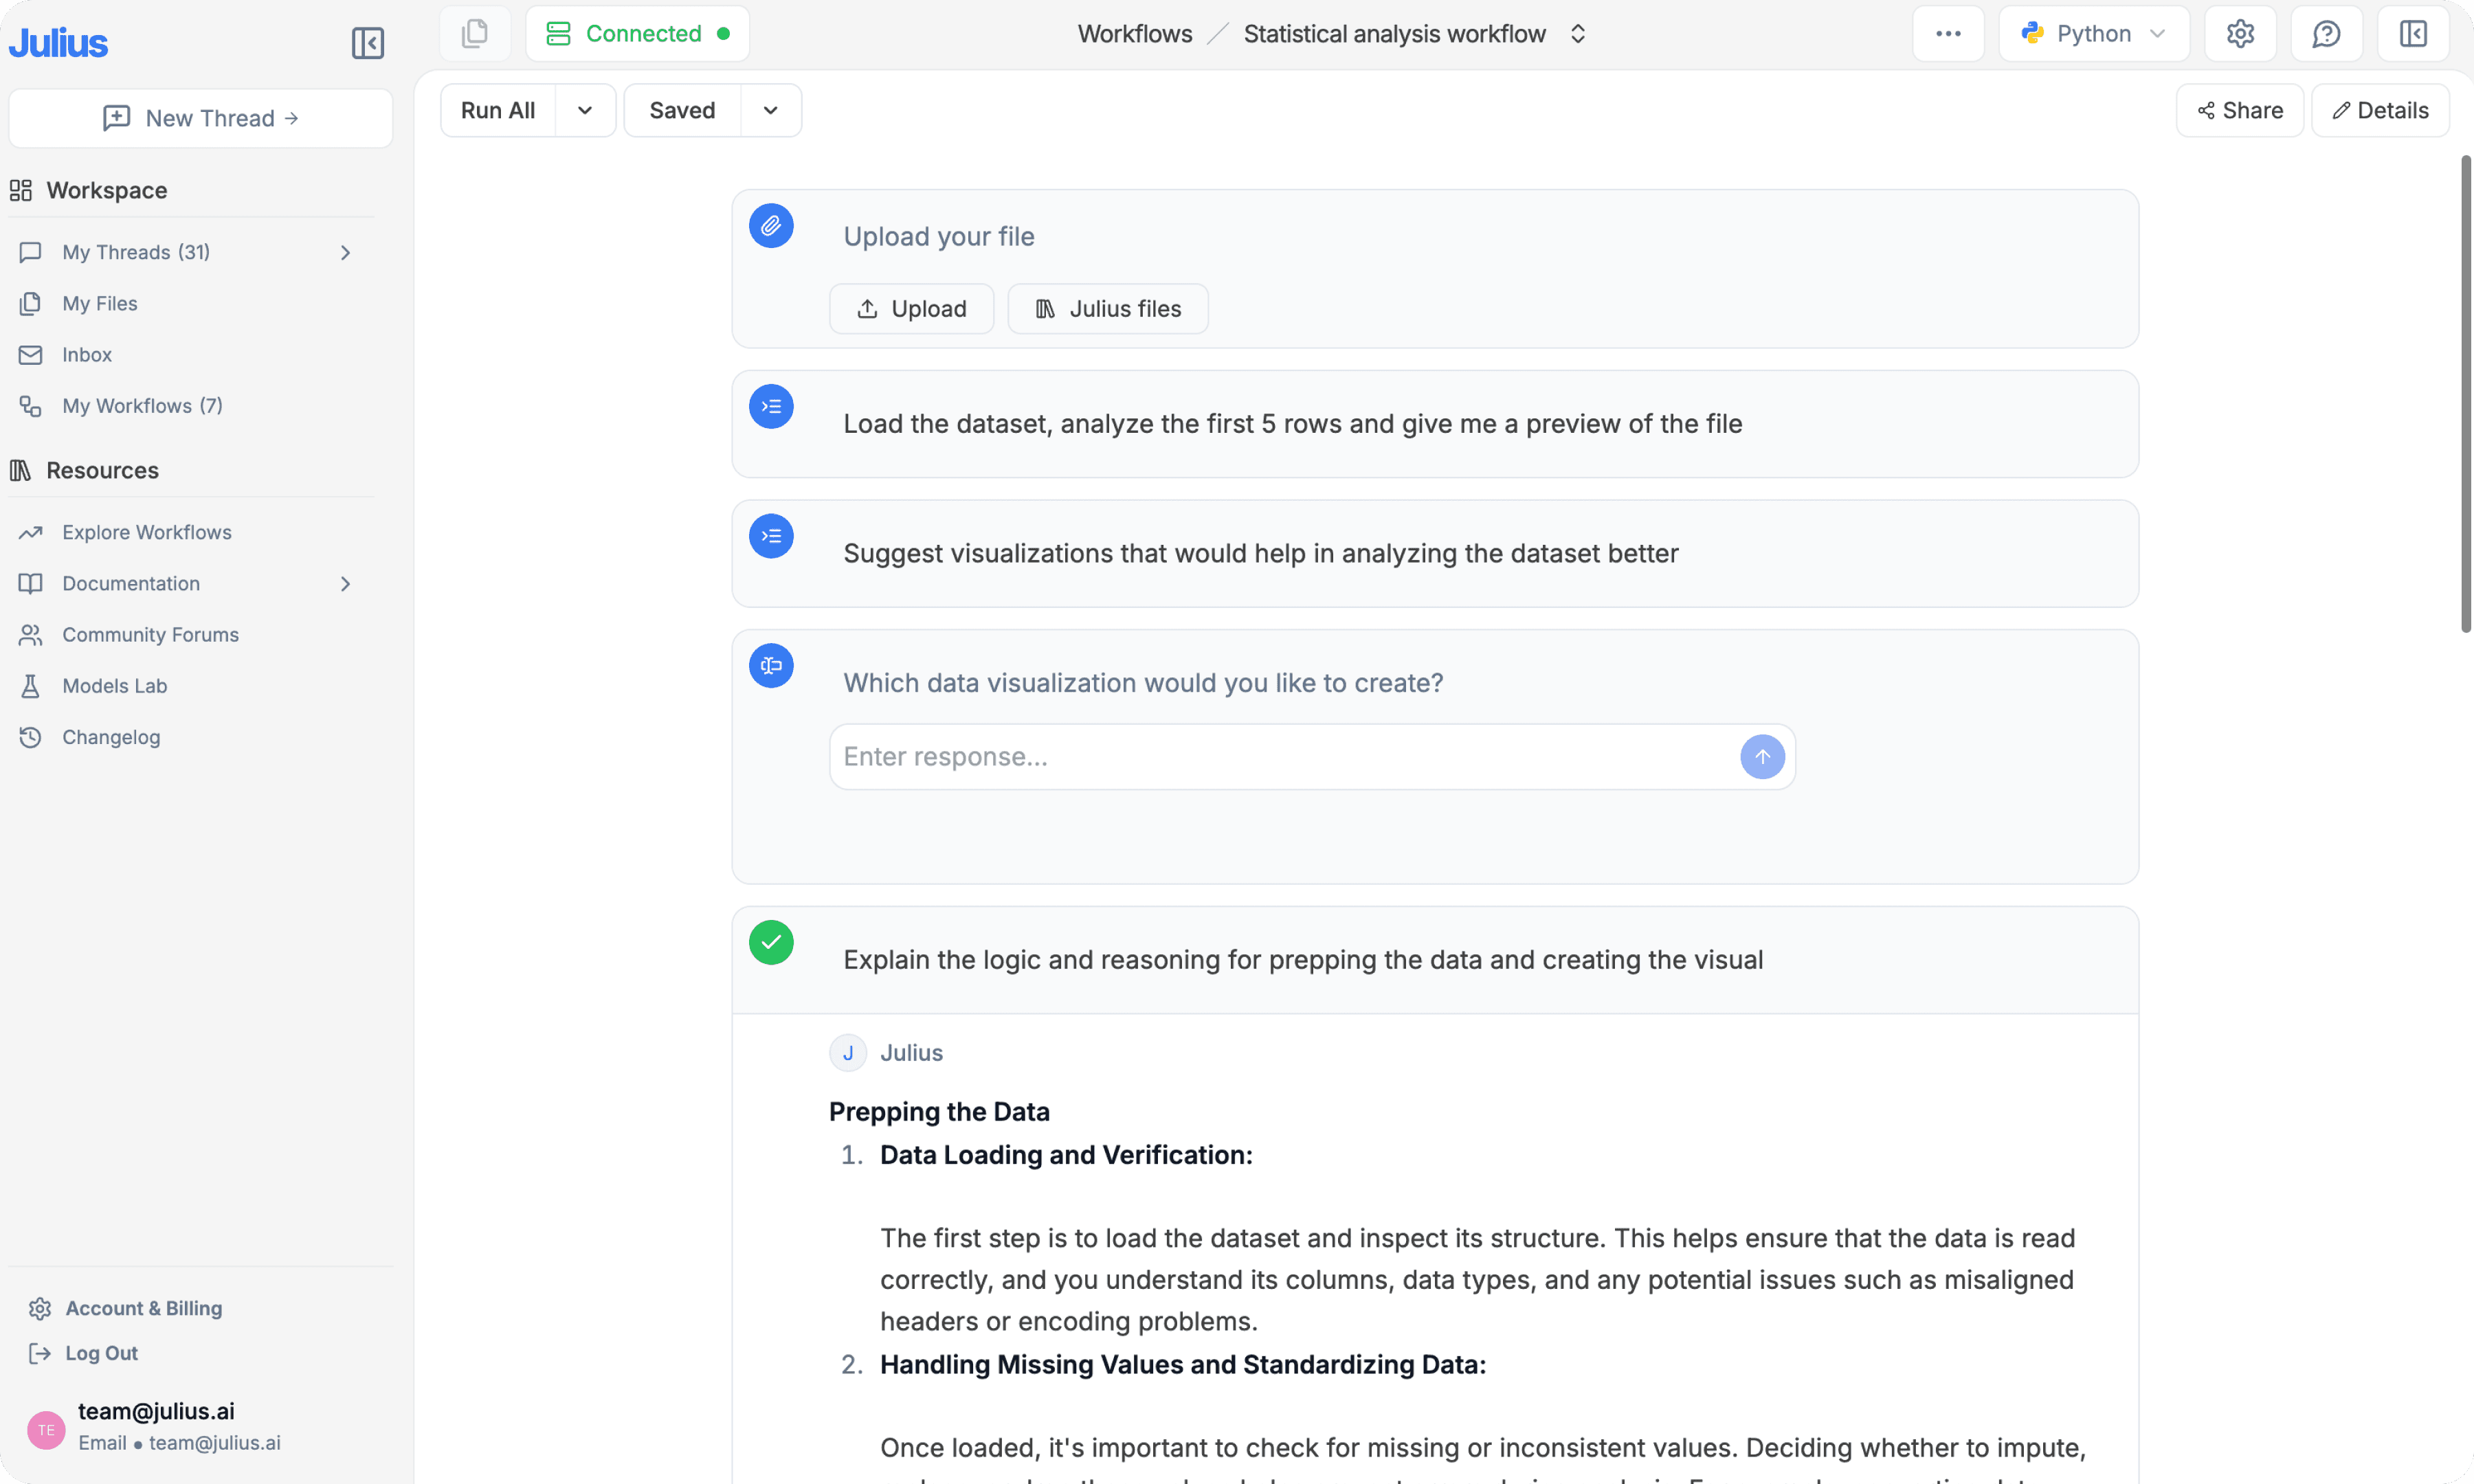
Task: Click the Share button
Action: click(x=2239, y=111)
